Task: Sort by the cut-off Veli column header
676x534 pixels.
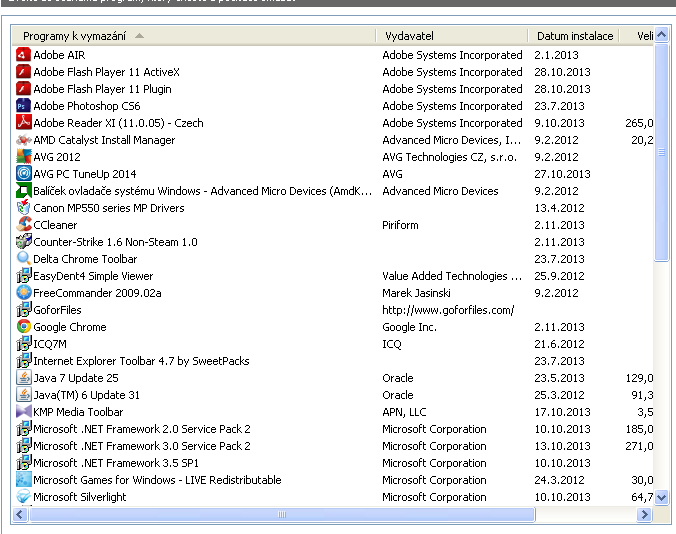Action: [637, 36]
